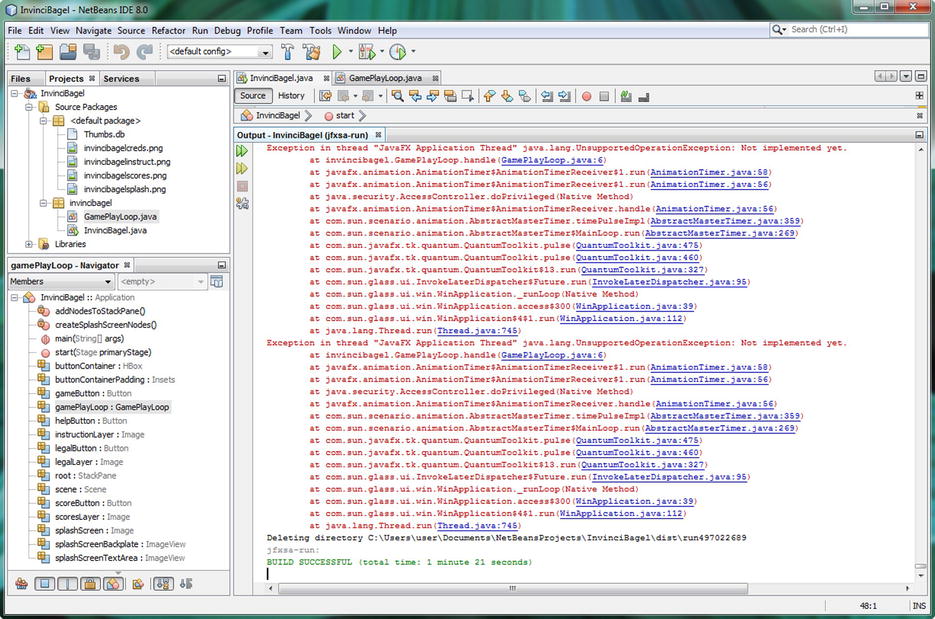
Task: Run the project with the green play icon
Action: (x=337, y=52)
